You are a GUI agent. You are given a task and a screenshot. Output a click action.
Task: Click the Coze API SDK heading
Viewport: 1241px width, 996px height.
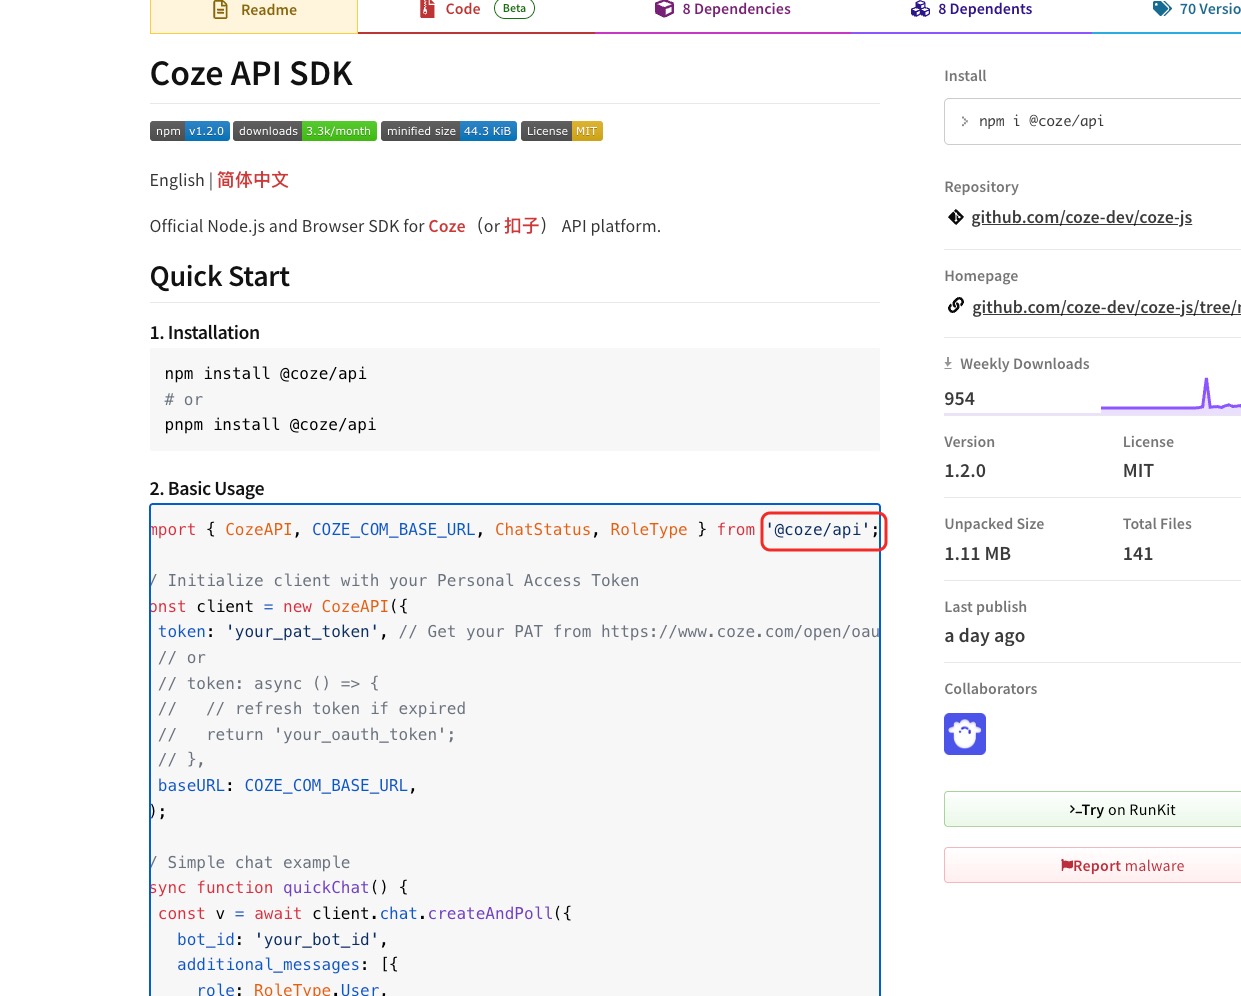251,74
